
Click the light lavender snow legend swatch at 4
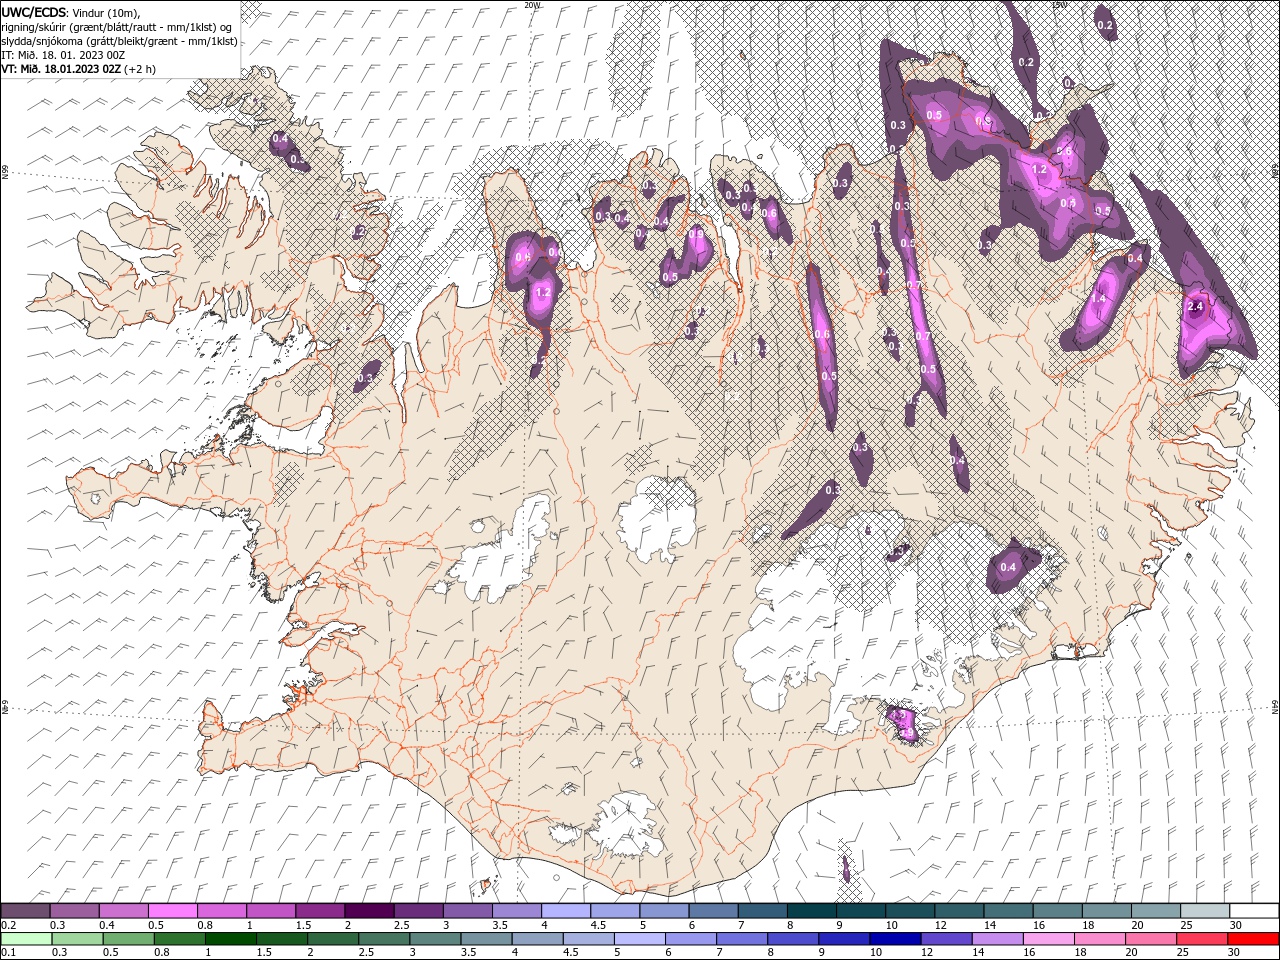pyautogui.click(x=565, y=911)
